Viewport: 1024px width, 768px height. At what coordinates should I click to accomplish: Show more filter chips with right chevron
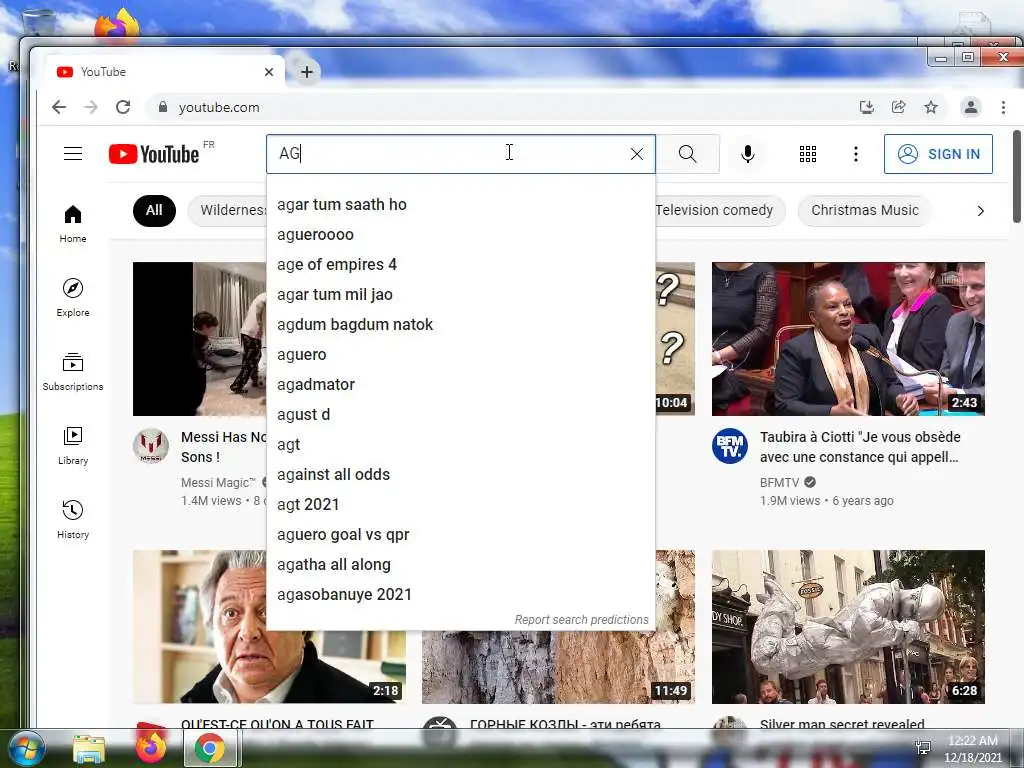[x=980, y=210]
